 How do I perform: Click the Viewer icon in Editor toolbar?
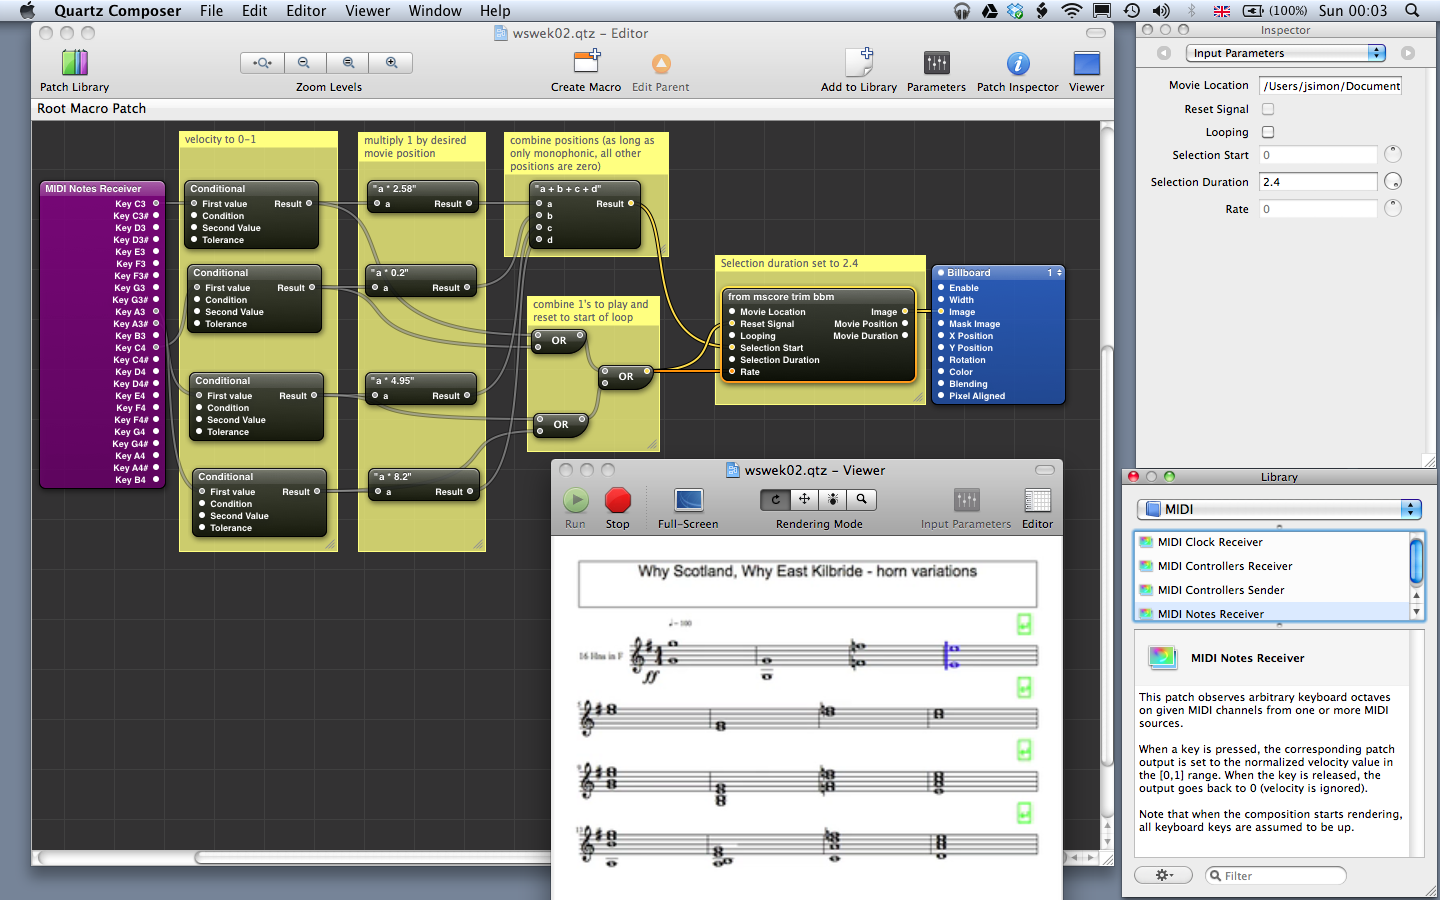(1087, 63)
